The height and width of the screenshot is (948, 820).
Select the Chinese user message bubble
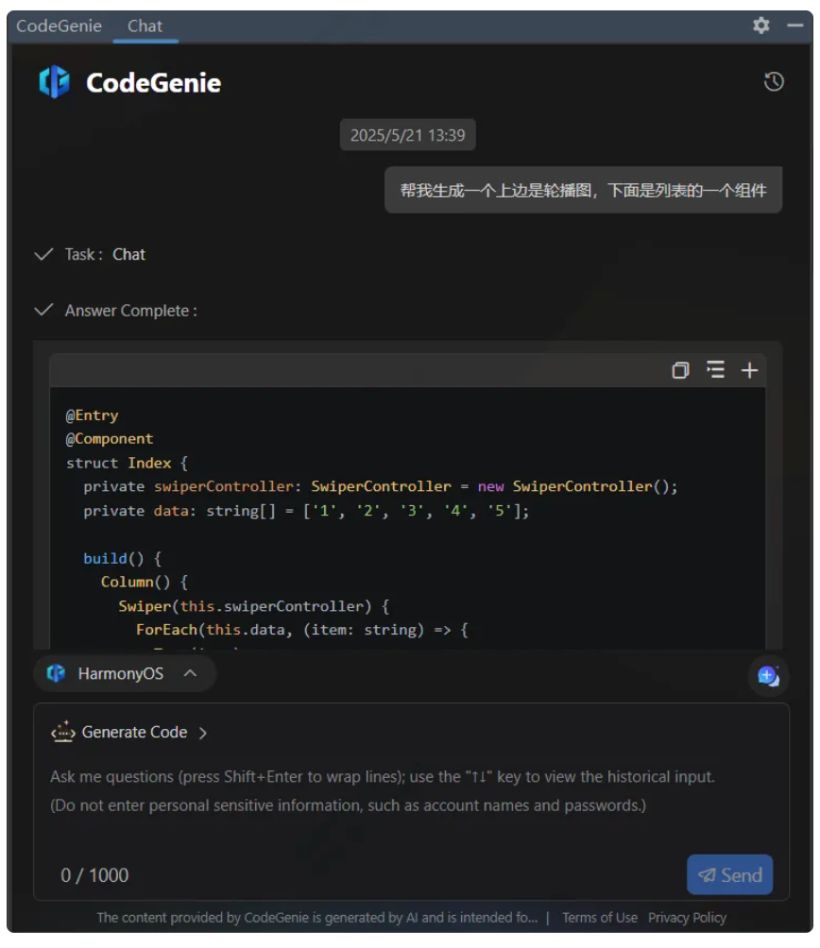click(x=583, y=190)
